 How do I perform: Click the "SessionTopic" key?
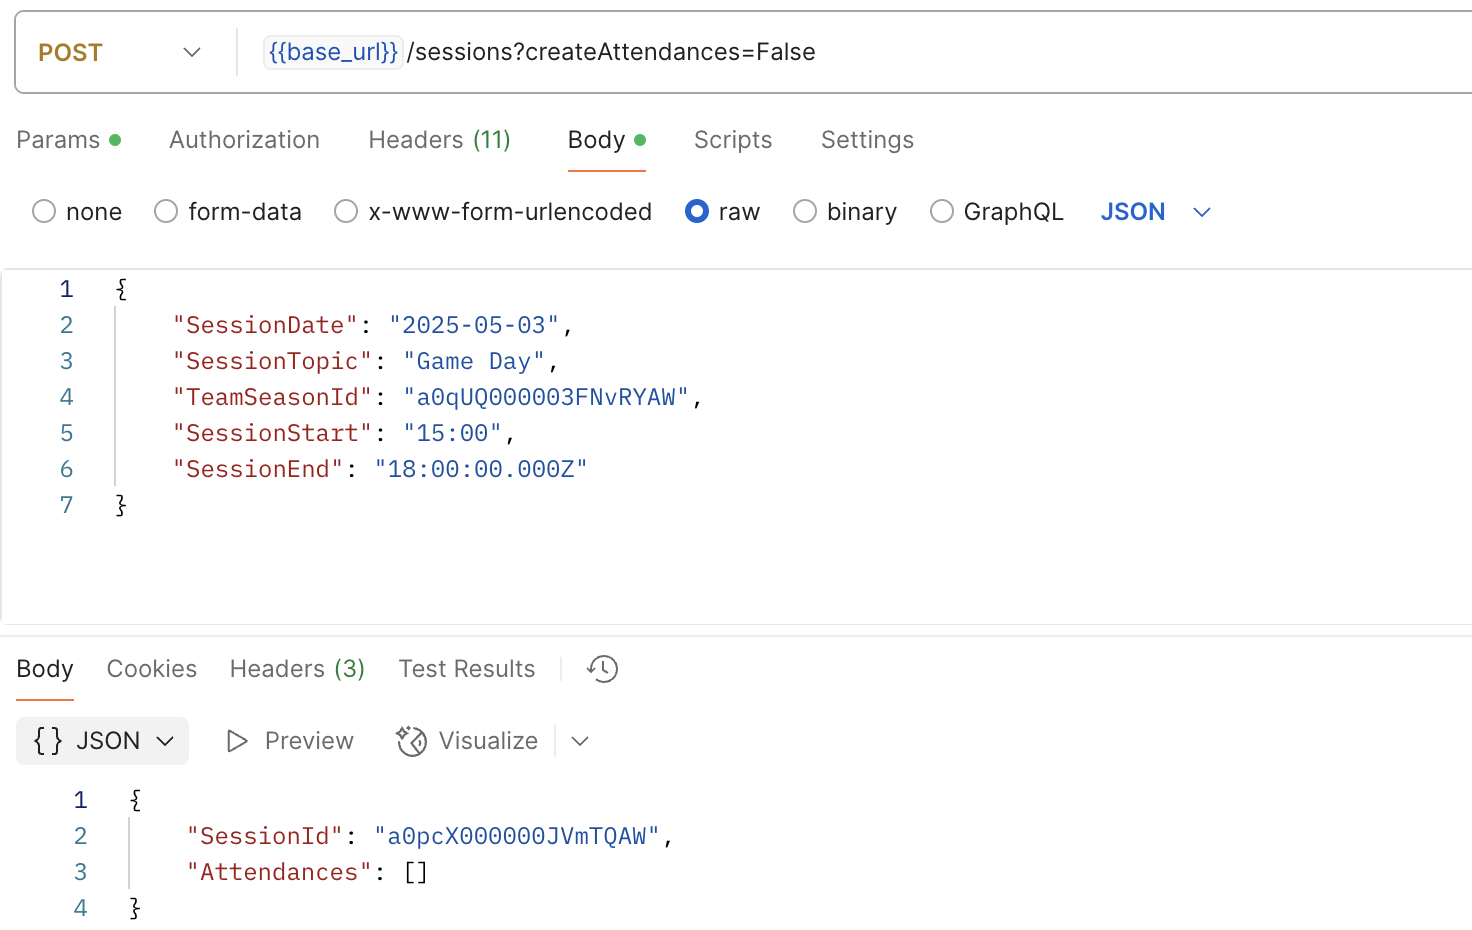tap(272, 361)
